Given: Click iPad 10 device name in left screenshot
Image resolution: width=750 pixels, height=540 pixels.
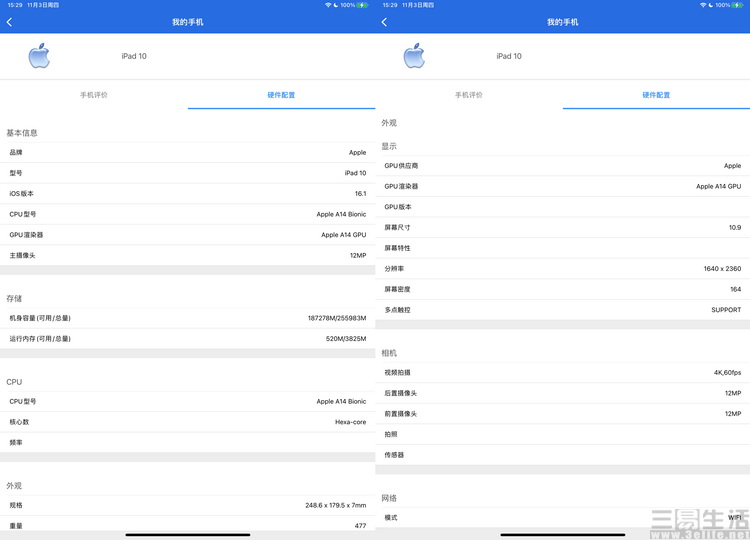Looking at the screenshot, I should (134, 56).
